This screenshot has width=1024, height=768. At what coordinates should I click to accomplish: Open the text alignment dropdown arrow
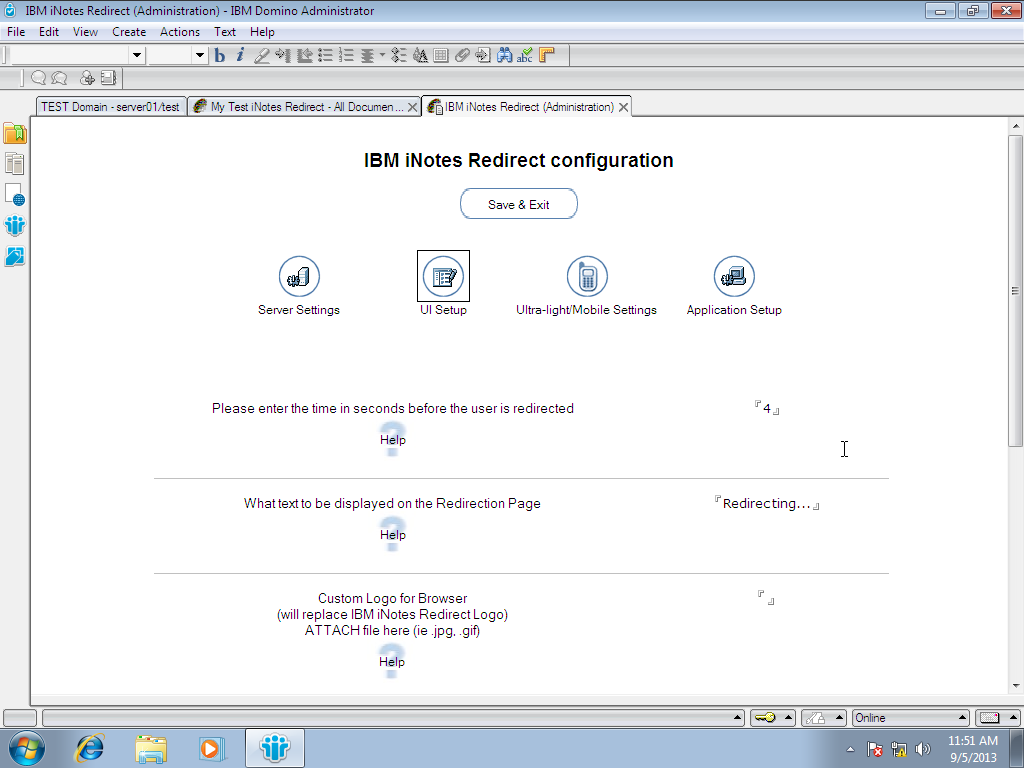[x=382, y=56]
